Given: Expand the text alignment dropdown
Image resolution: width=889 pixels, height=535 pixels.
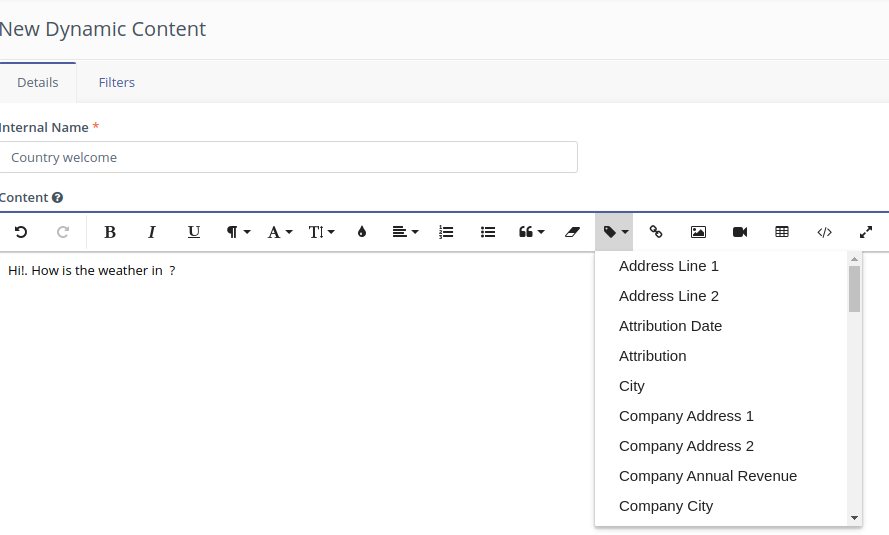Looking at the screenshot, I should point(405,232).
